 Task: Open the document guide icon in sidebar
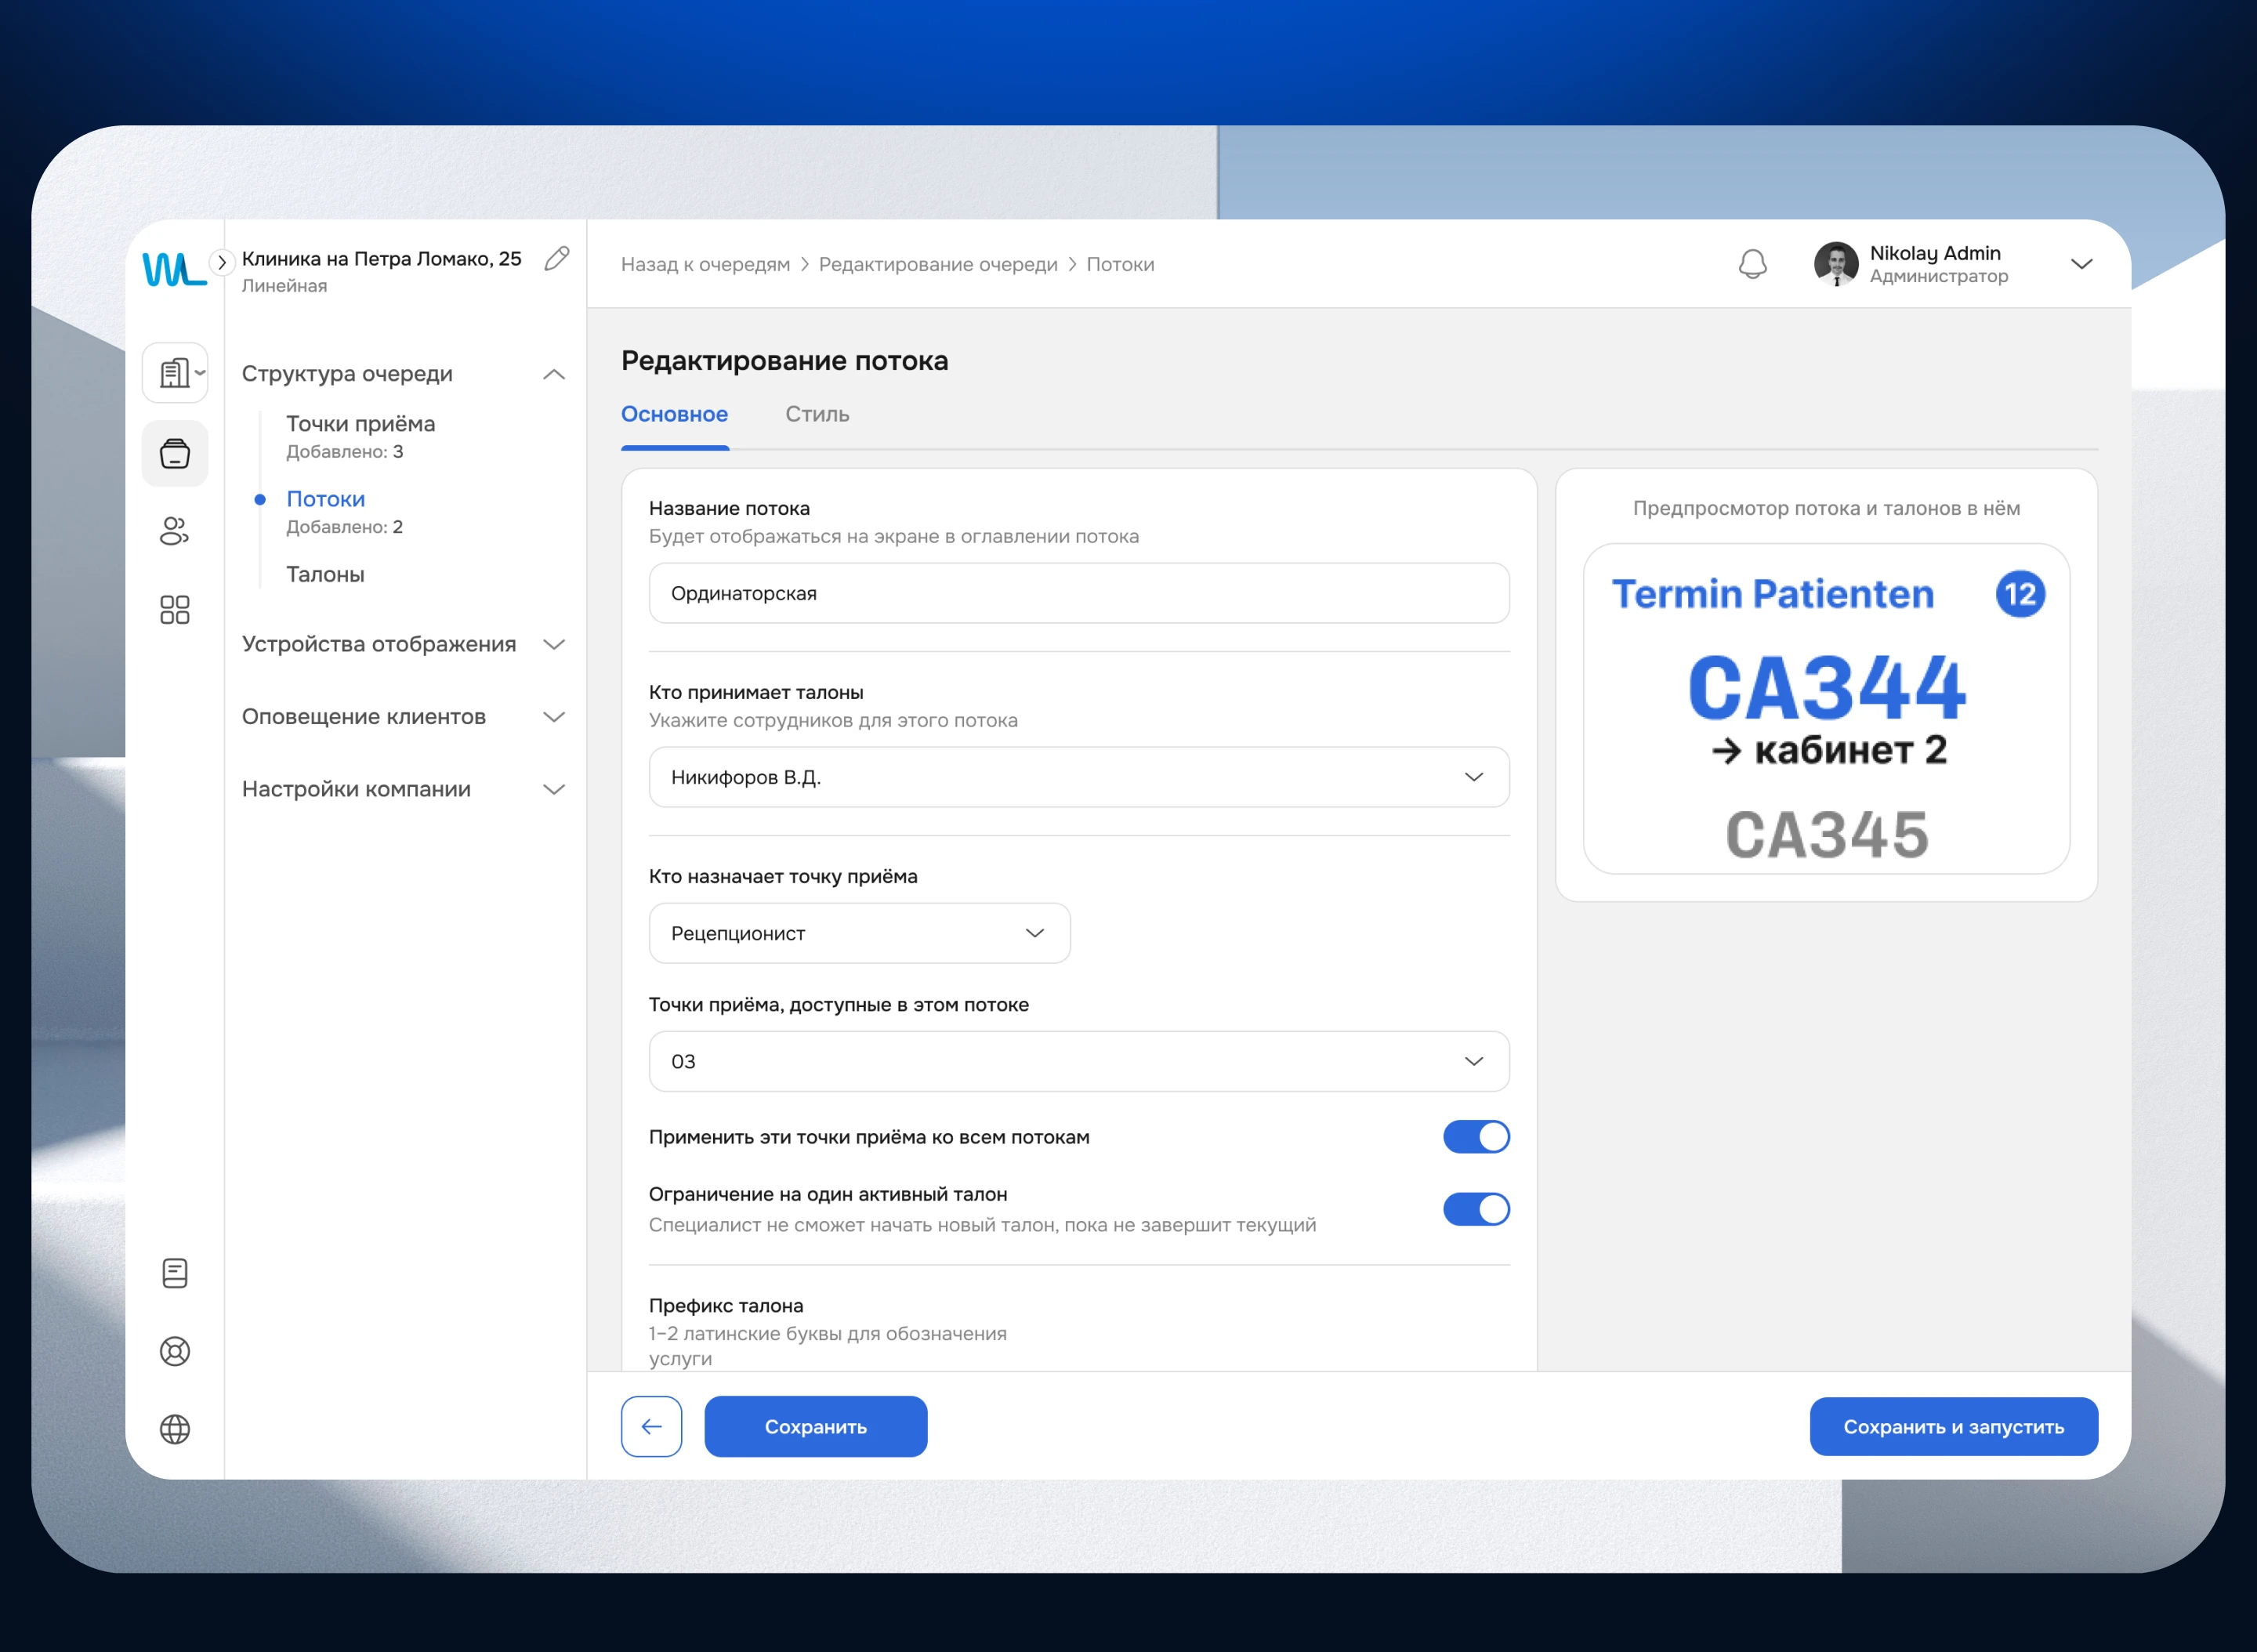tap(175, 1273)
